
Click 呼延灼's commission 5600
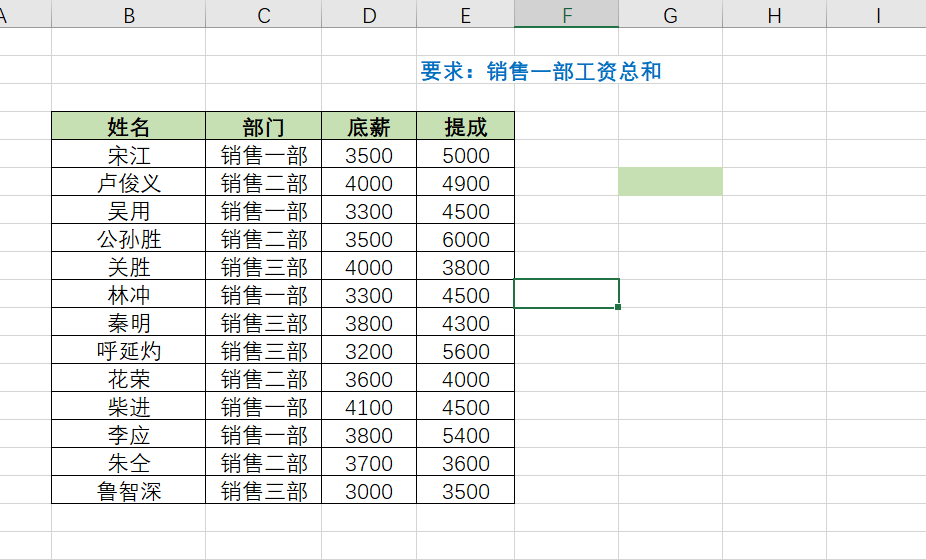tap(465, 350)
